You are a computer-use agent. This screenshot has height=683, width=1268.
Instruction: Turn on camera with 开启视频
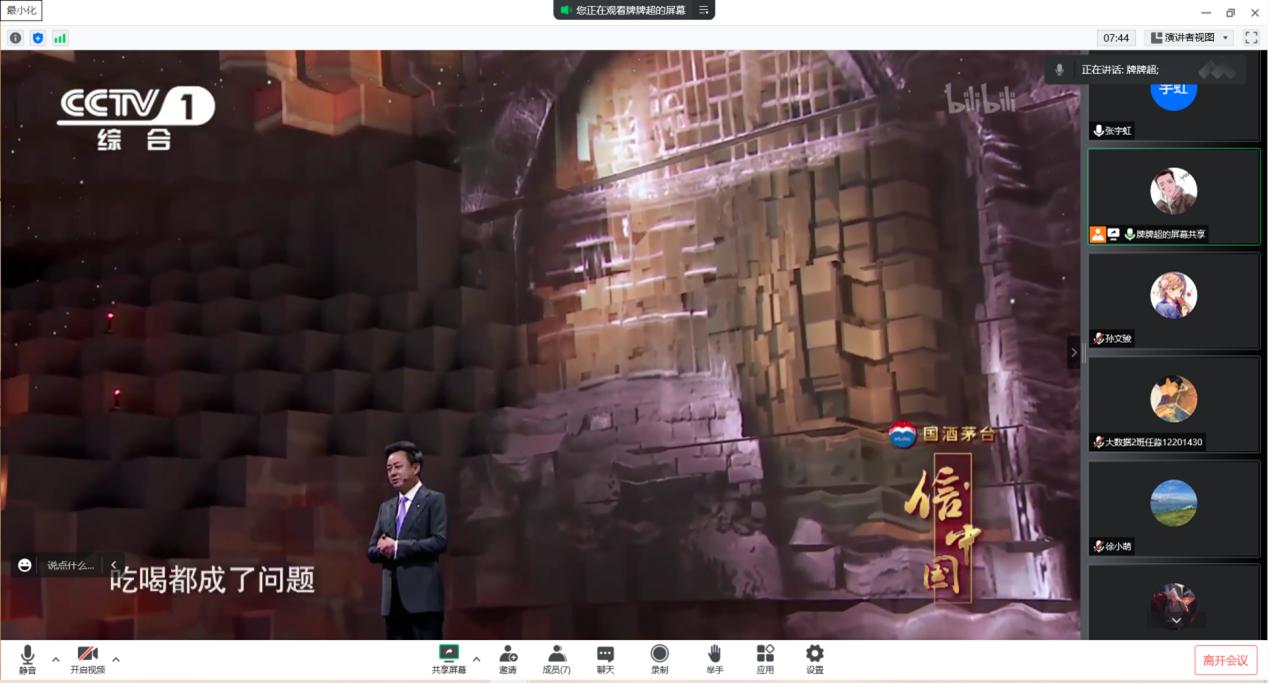coord(87,660)
